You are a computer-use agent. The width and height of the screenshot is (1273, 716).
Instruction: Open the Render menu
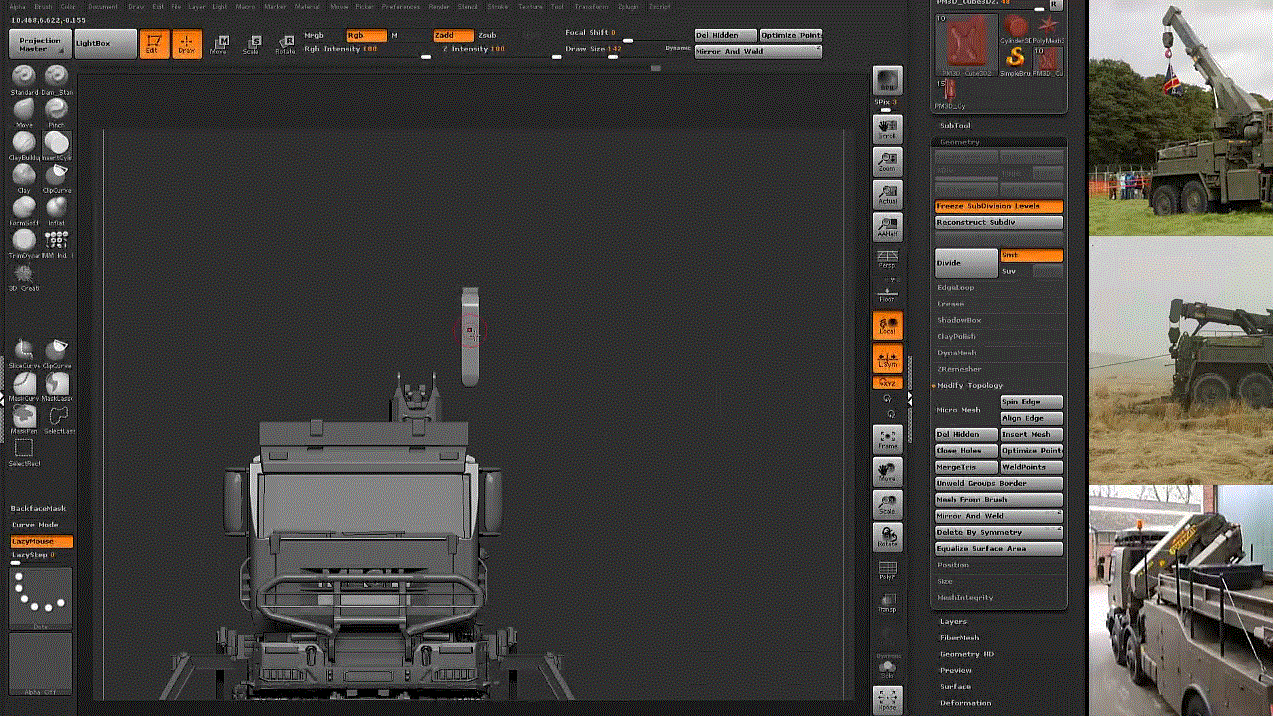tap(439, 6)
